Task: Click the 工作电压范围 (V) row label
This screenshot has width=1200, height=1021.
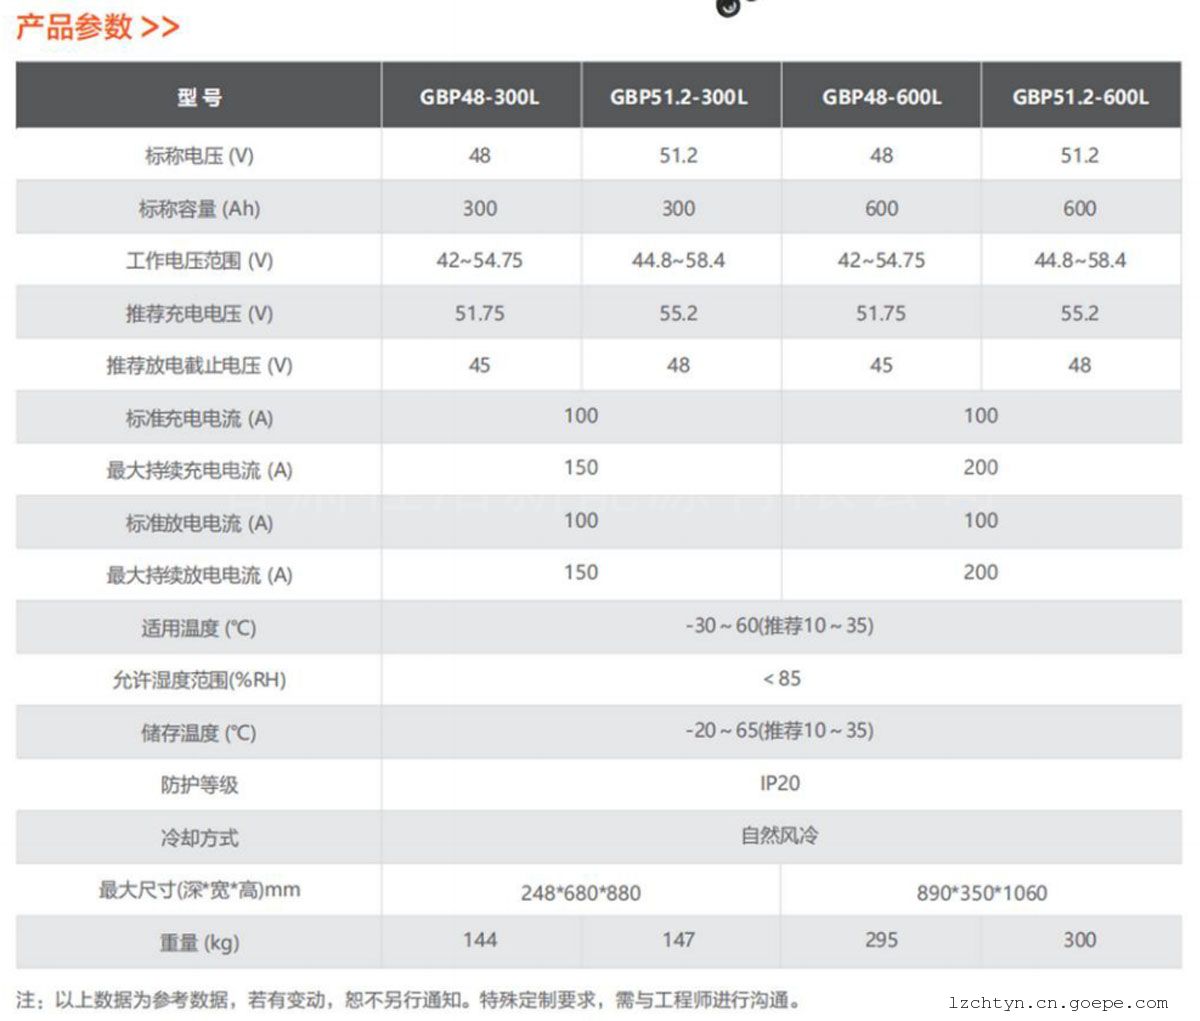Action: (199, 261)
